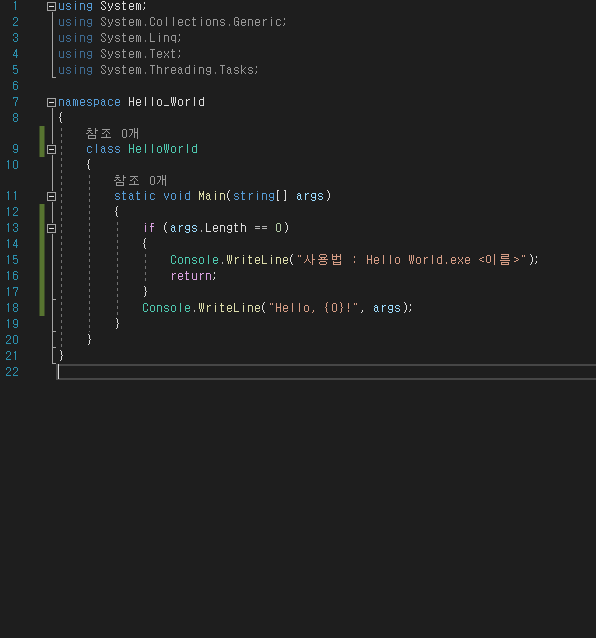Click the 'namespace' keyword on line 7
This screenshot has width=596, height=638.
(x=89, y=102)
